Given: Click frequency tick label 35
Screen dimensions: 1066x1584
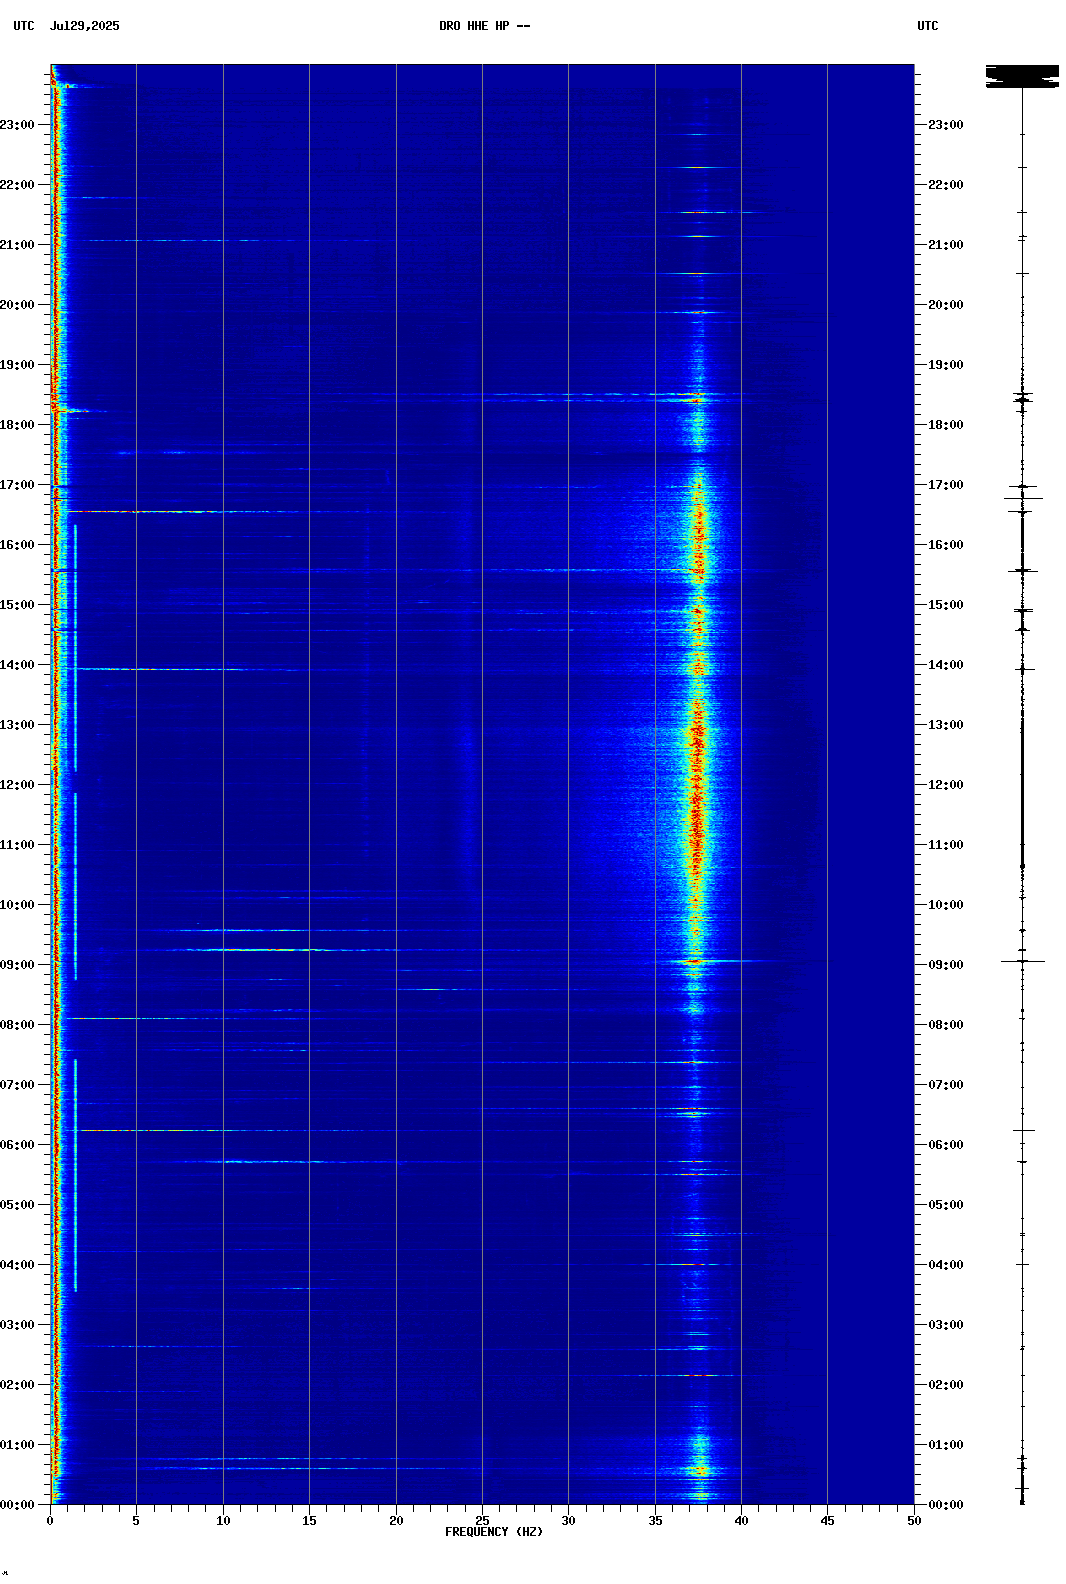Looking at the screenshot, I should pos(655,1521).
